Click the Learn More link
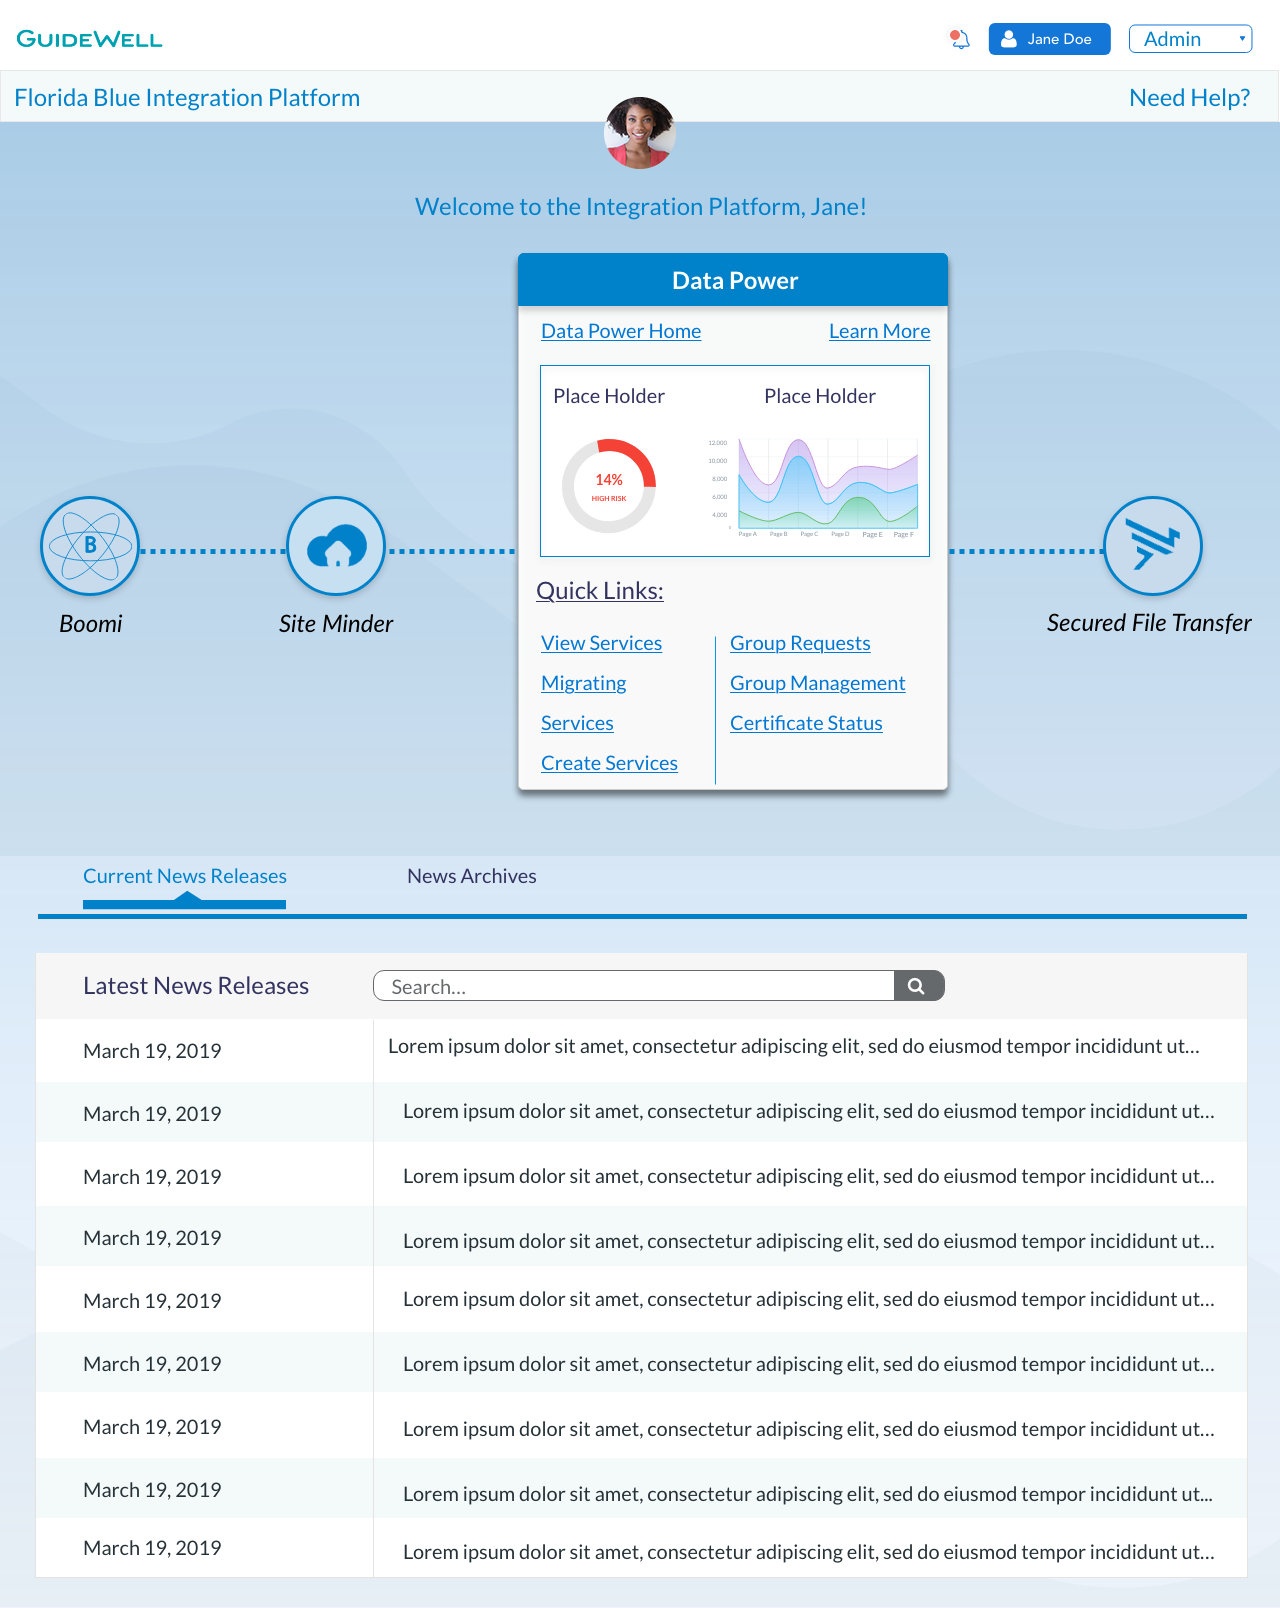The height and width of the screenshot is (1608, 1280). click(x=879, y=331)
